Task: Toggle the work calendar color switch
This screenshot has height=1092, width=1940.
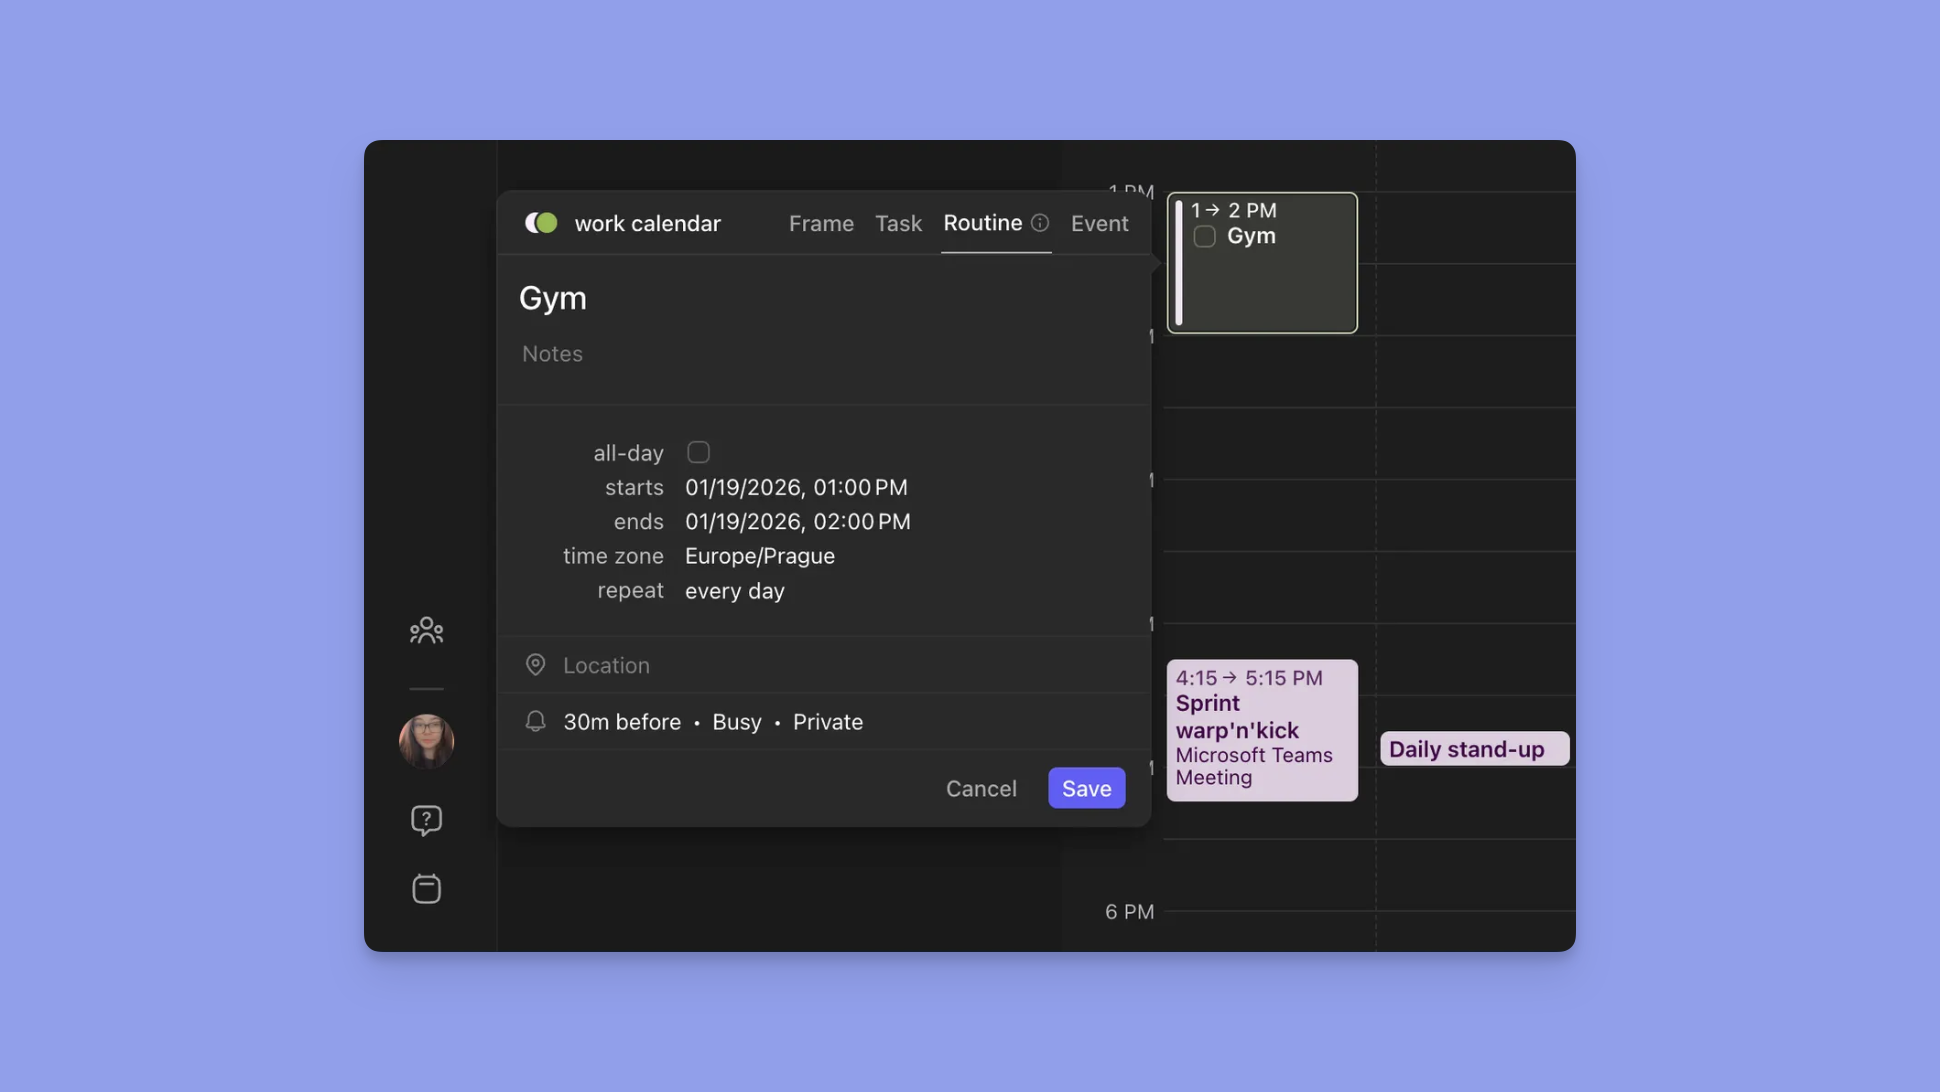Action: [x=541, y=223]
